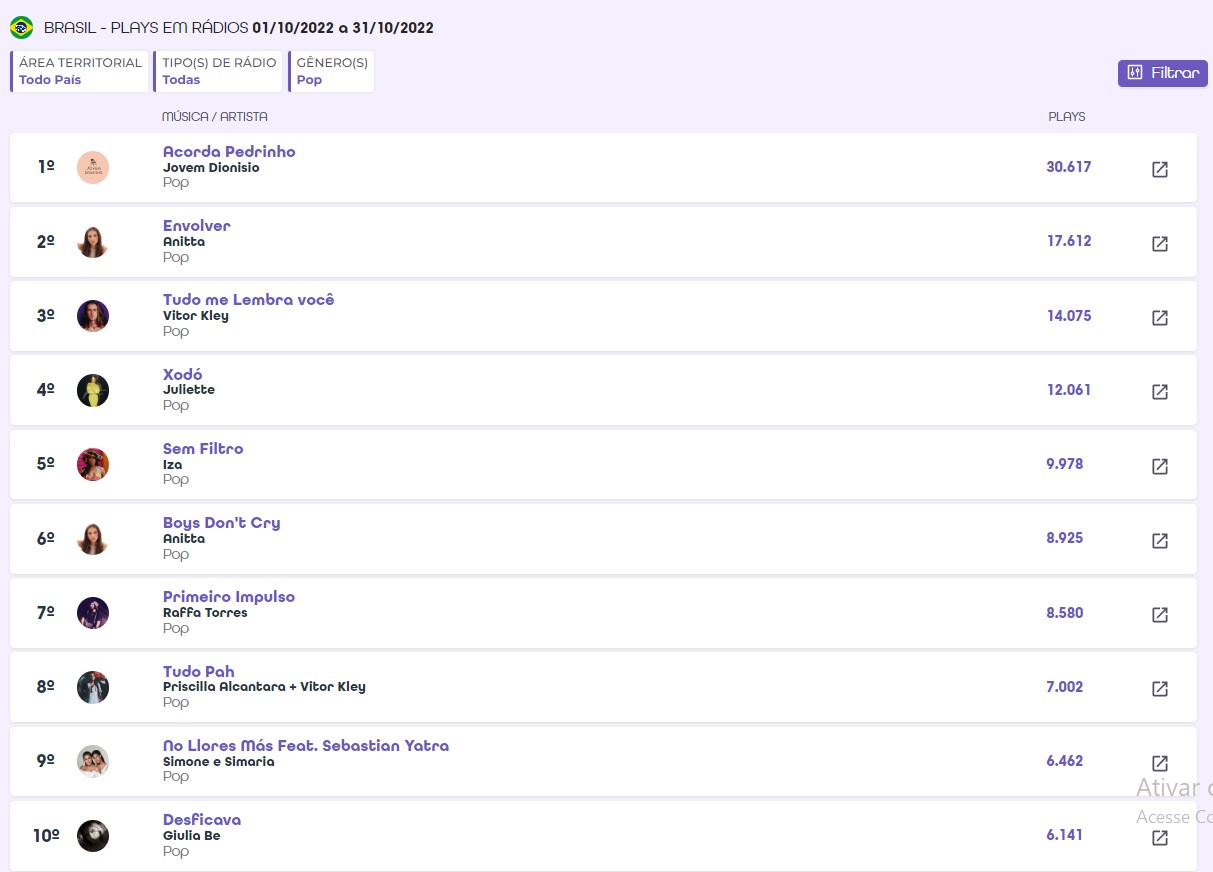Click play count 8.925
Image resolution: width=1213 pixels, height=872 pixels.
pyautogui.click(x=1065, y=538)
